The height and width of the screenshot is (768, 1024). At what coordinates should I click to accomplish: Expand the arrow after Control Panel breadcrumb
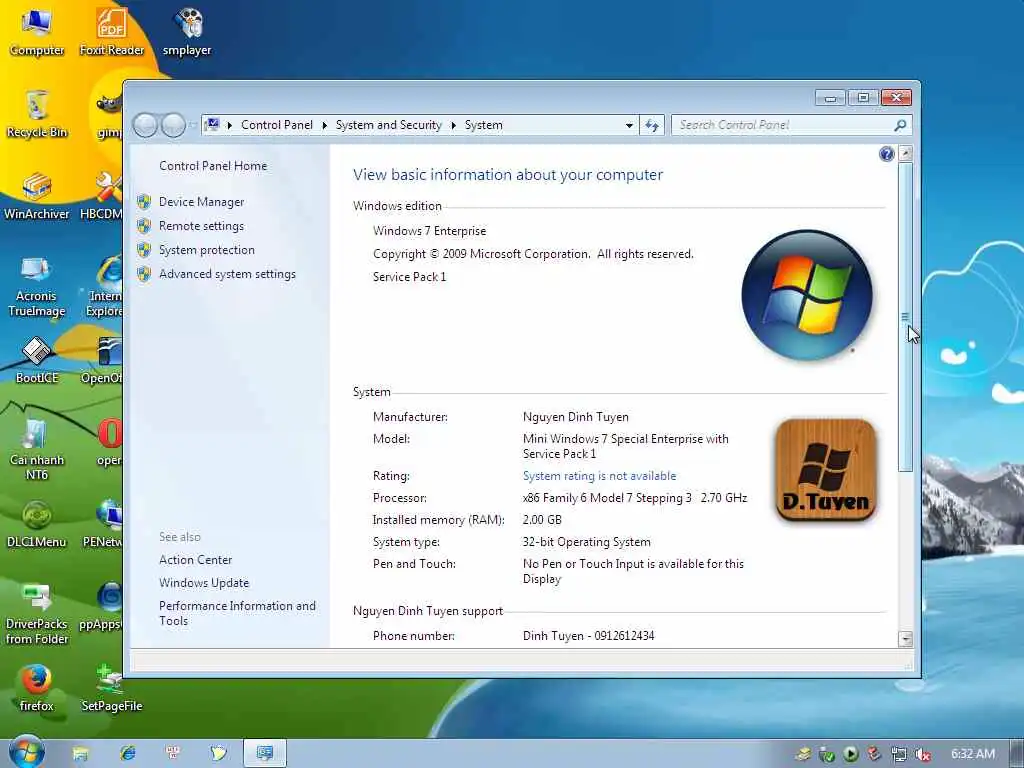click(325, 125)
